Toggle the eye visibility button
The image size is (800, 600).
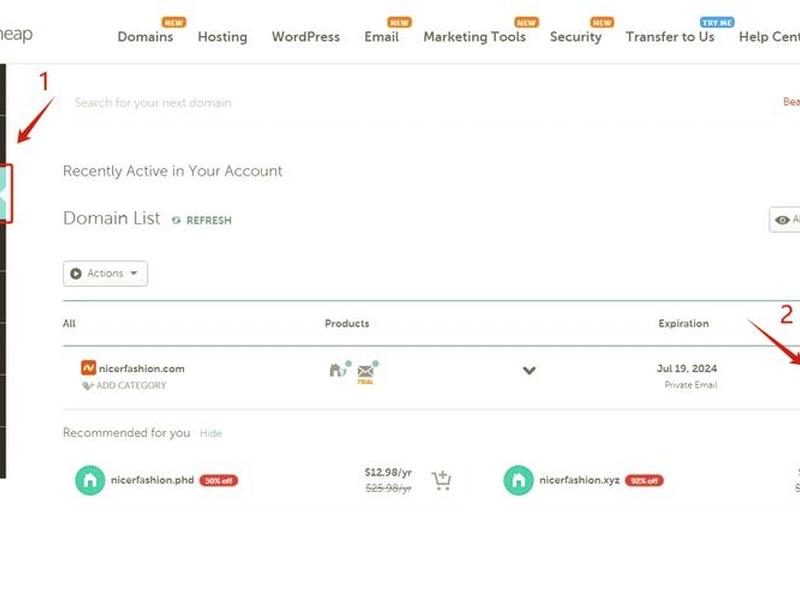pyautogui.click(x=784, y=220)
